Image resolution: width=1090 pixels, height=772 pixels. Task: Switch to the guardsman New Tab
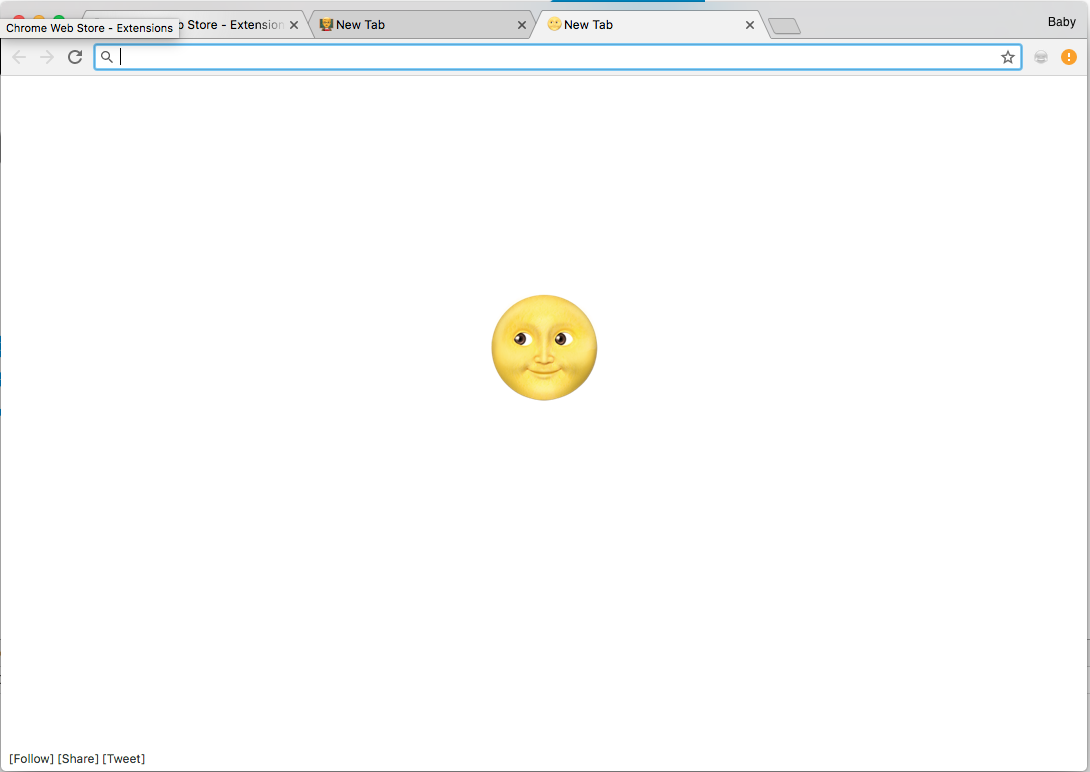pos(400,24)
